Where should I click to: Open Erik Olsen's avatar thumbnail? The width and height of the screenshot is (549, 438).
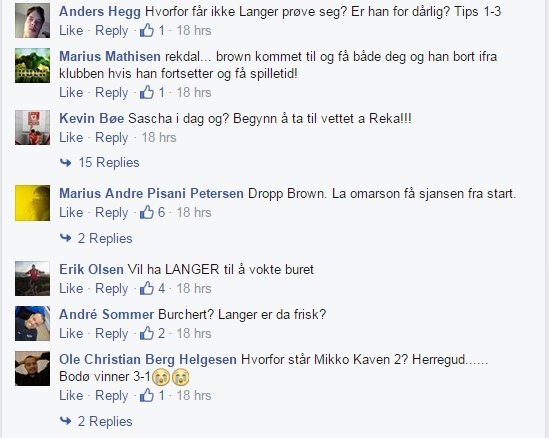click(x=32, y=278)
